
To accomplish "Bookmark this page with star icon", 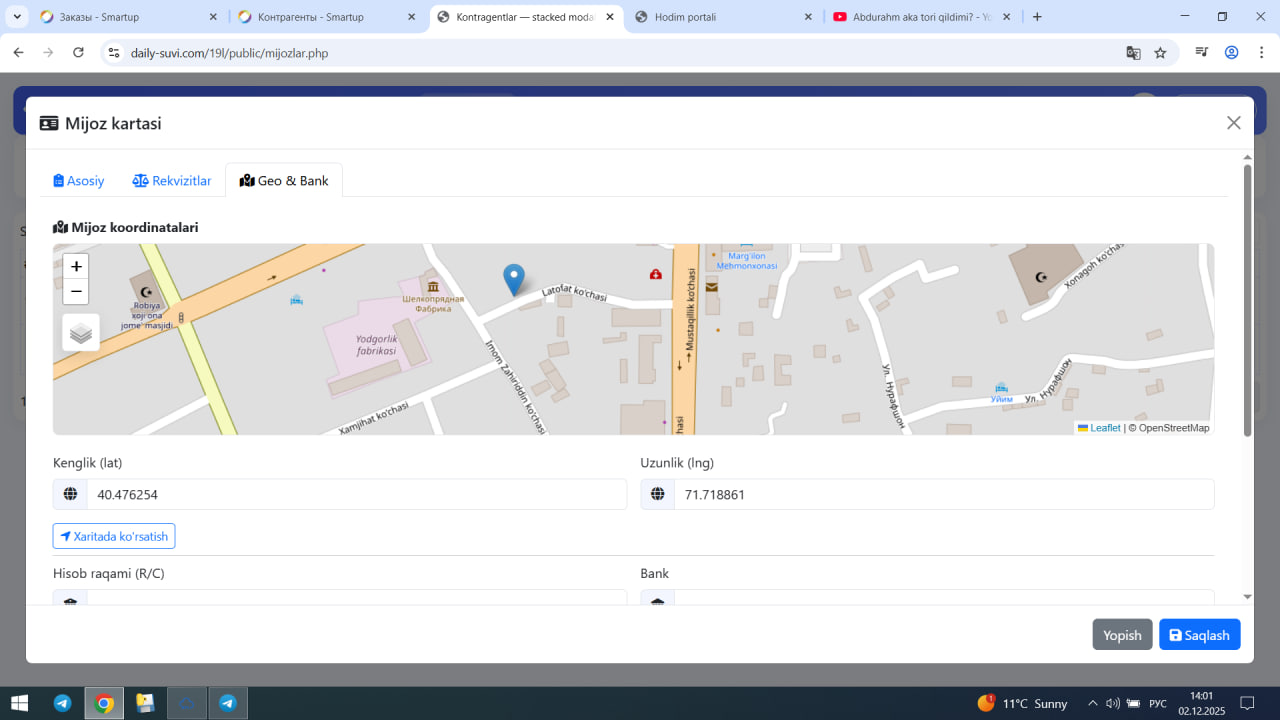I will pyautogui.click(x=1160, y=53).
